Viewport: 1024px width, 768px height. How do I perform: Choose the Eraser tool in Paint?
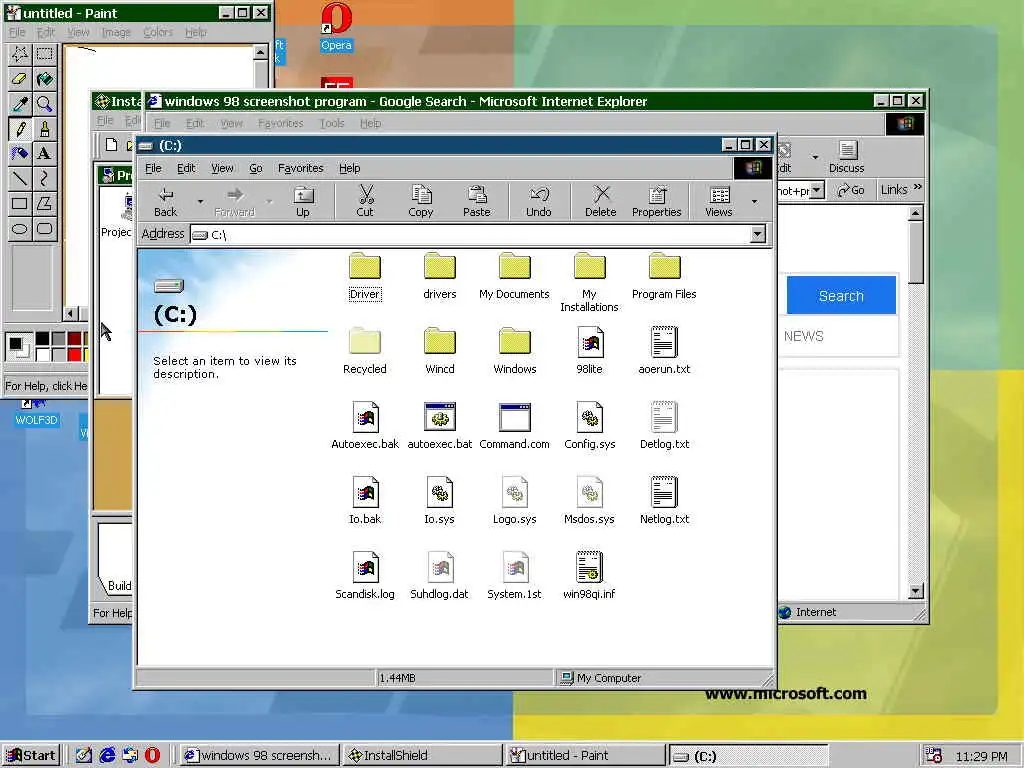pos(20,79)
